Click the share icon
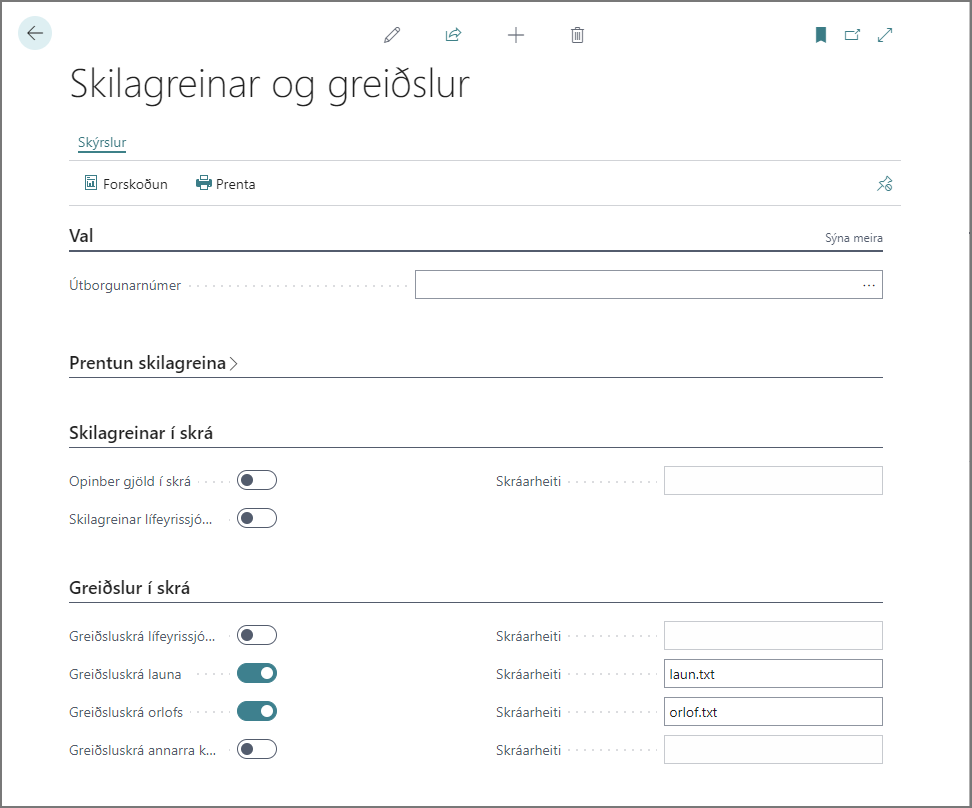The width and height of the screenshot is (972, 808). 453,35
